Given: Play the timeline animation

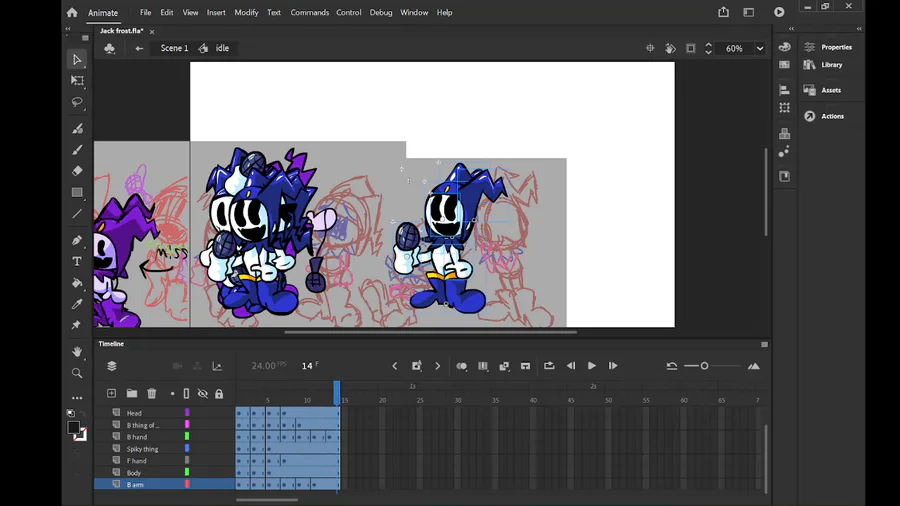Looking at the screenshot, I should (x=592, y=365).
